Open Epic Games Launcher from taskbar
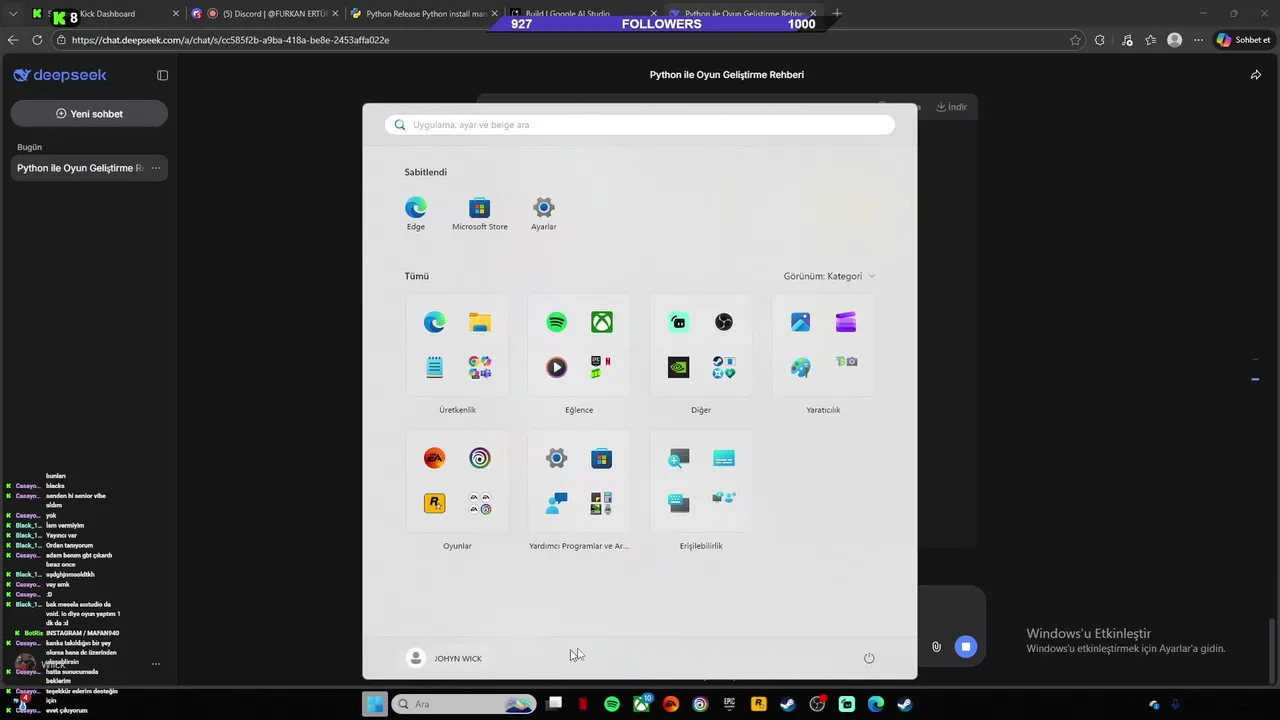Viewport: 1280px width, 720px height. pyautogui.click(x=729, y=704)
